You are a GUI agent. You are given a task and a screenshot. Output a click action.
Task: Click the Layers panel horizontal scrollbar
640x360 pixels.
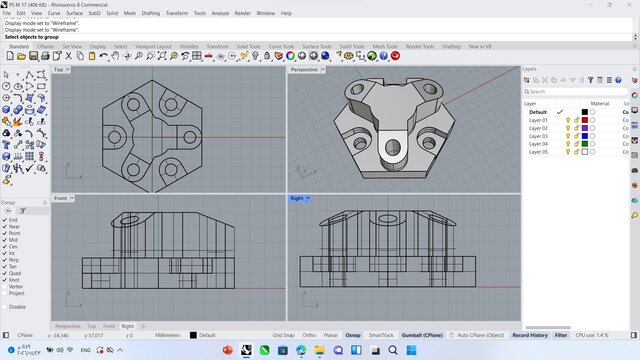(548, 327)
